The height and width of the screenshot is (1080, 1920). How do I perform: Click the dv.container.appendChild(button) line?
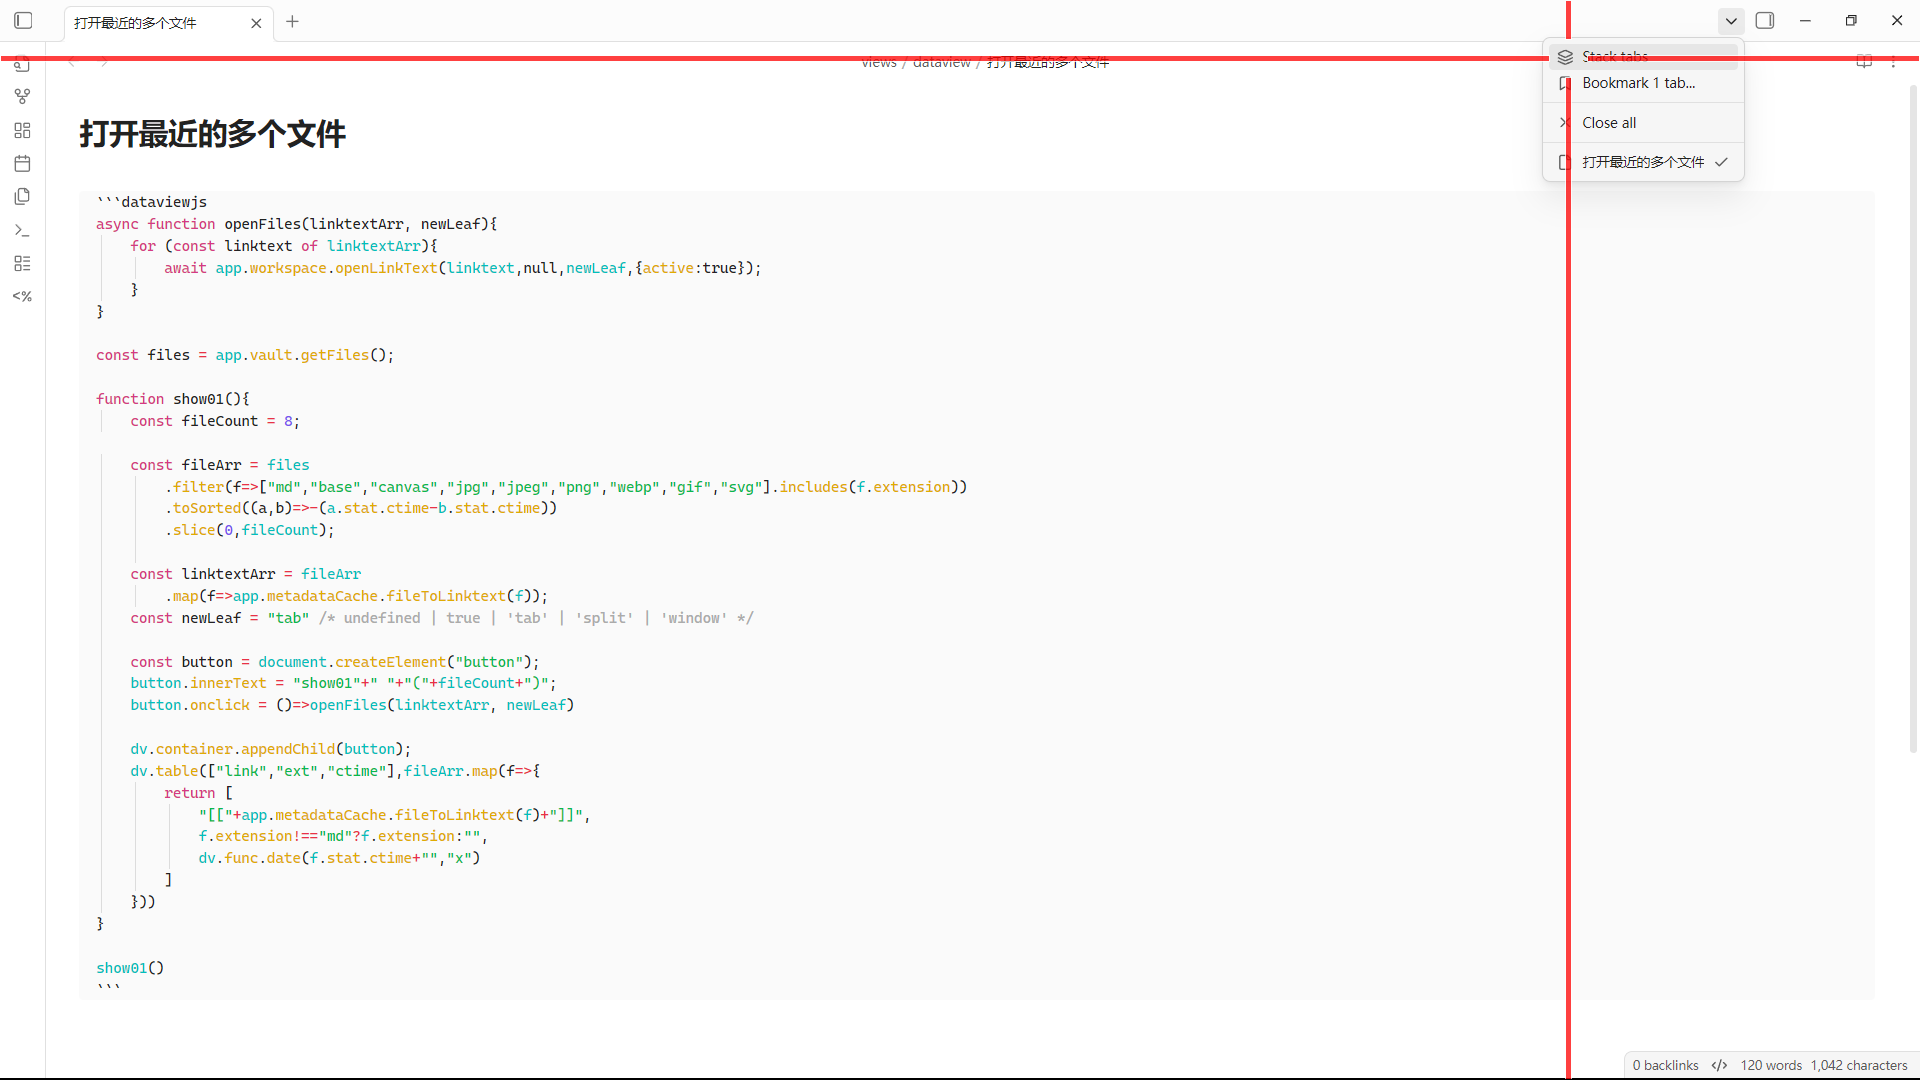271,749
